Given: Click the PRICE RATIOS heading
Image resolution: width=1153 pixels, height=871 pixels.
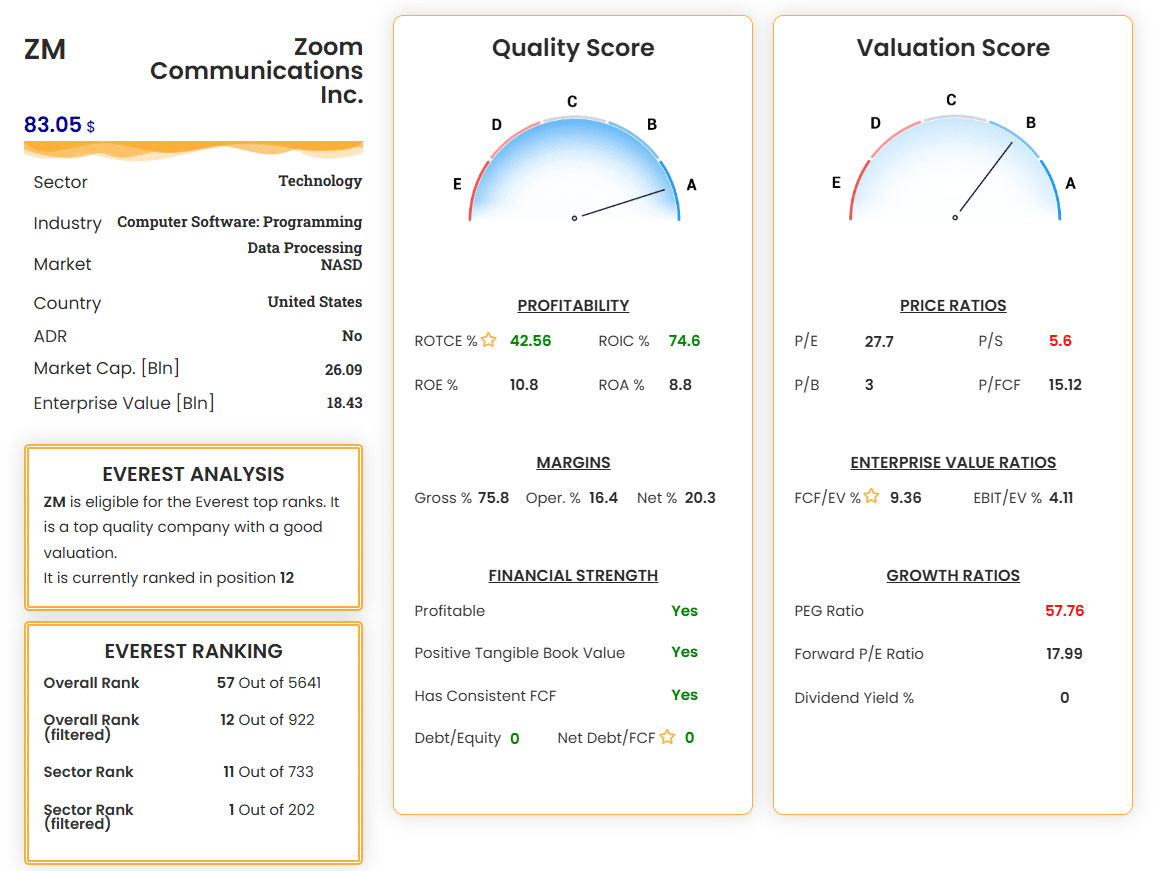Looking at the screenshot, I should click(953, 305).
